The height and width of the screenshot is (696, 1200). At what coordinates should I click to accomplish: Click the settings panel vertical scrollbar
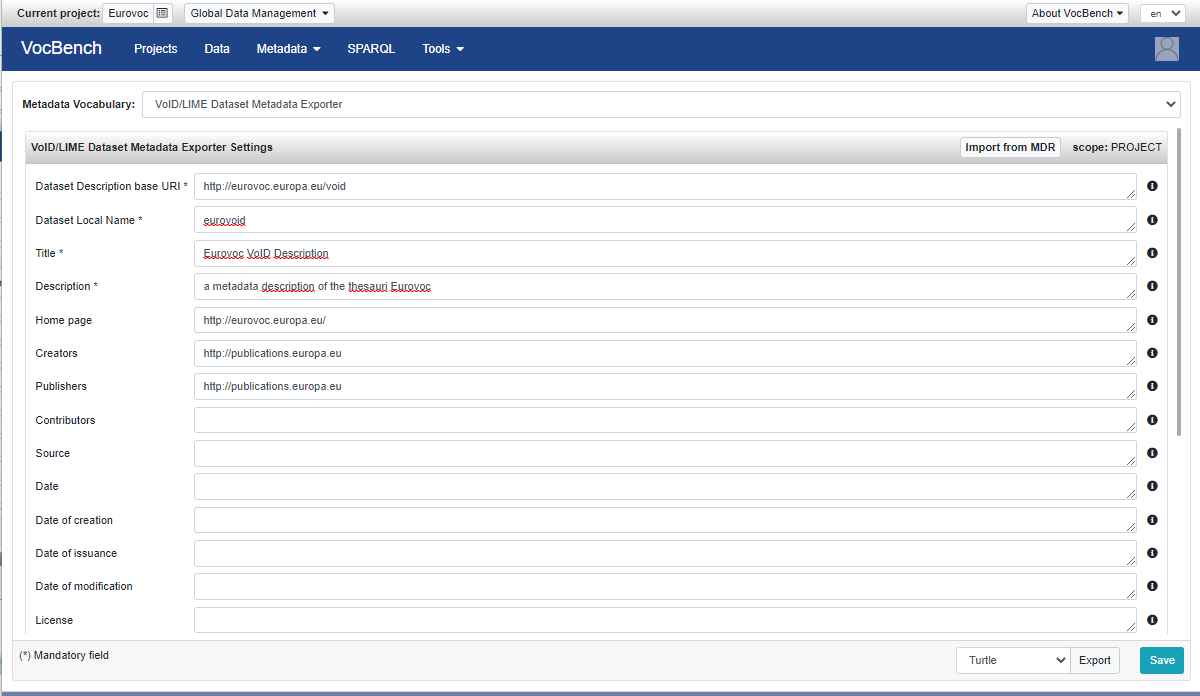[1179, 283]
